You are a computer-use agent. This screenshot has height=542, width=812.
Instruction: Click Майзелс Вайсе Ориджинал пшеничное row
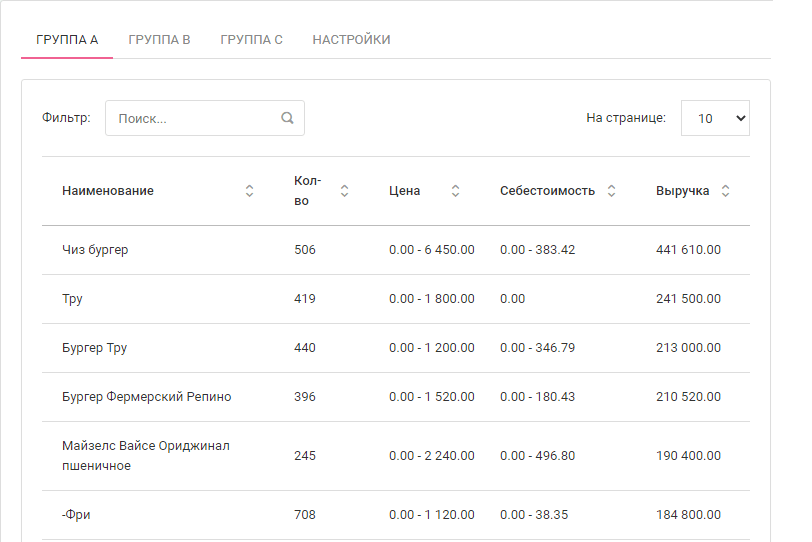(145, 456)
